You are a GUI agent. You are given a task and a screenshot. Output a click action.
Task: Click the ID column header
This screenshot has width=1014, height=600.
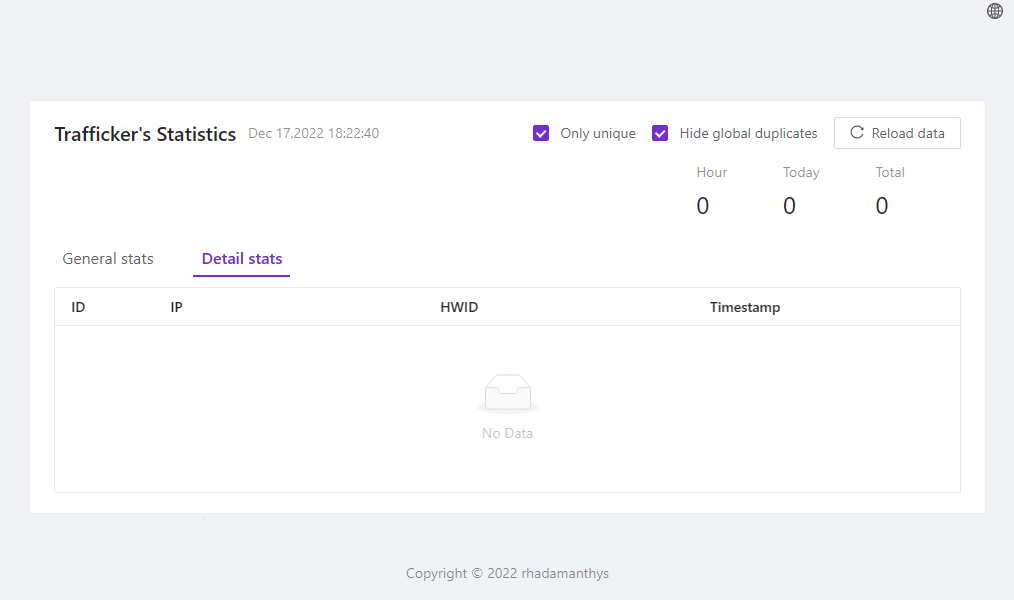click(x=78, y=307)
